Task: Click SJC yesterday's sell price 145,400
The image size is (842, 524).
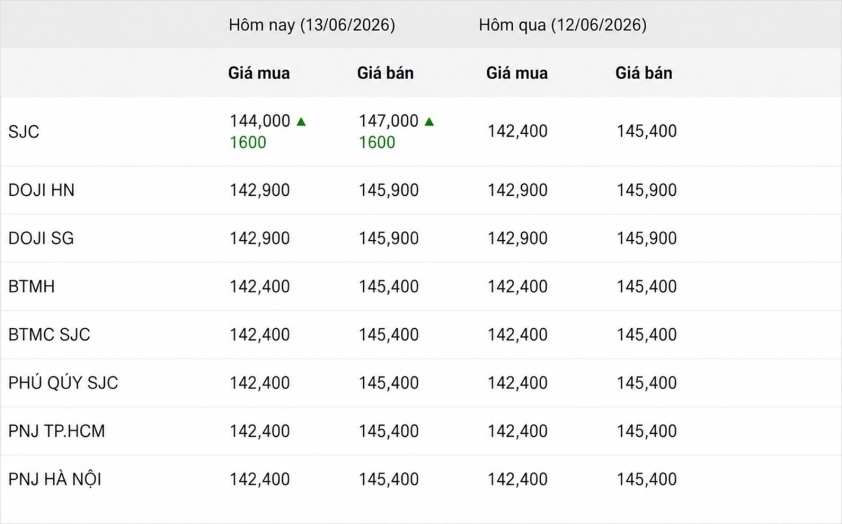Action: (647, 131)
